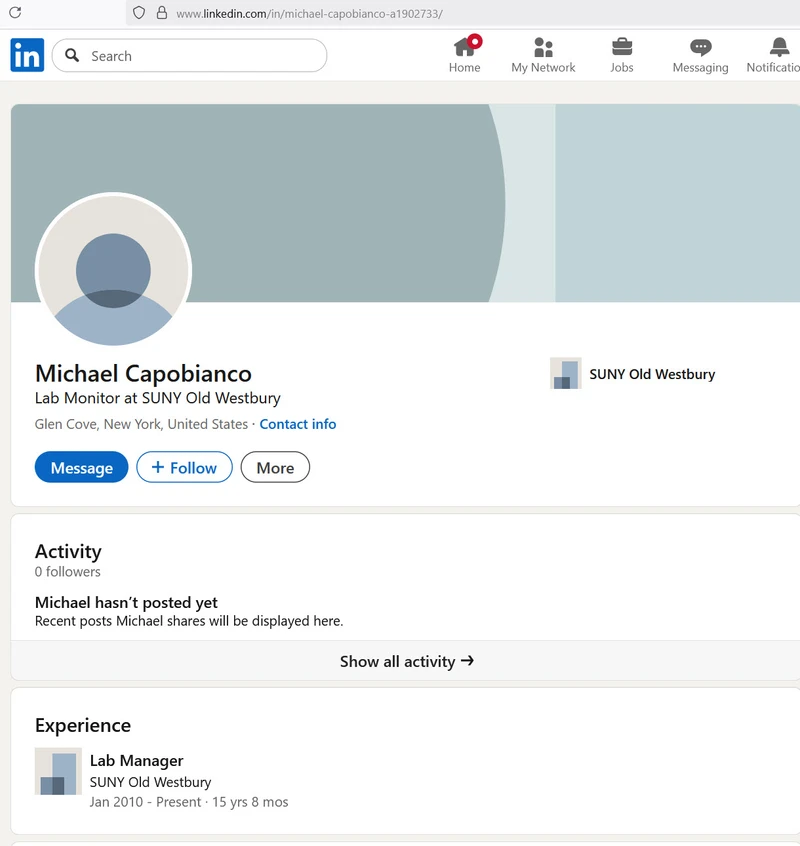
Task: Click the SUNY Old Westbury header link text
Action: (x=652, y=374)
